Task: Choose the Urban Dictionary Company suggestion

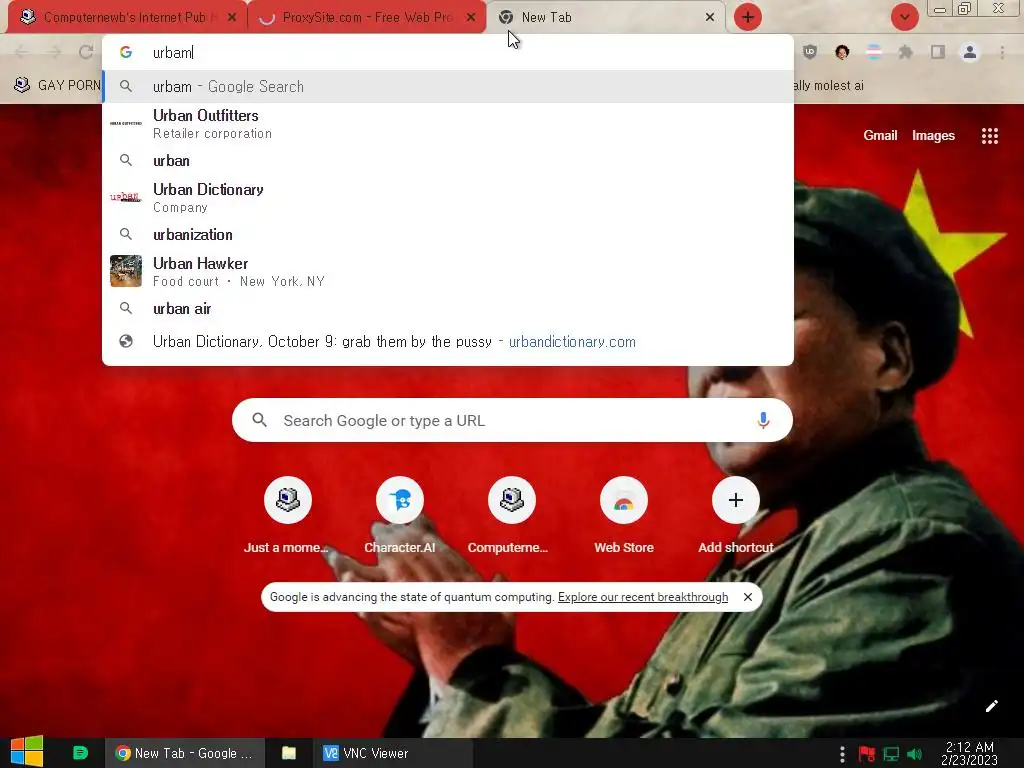Action: click(448, 197)
